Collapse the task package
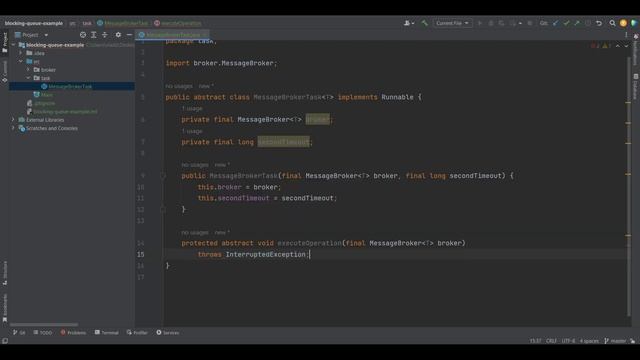Screen dimensions: 640x360 click(28, 78)
